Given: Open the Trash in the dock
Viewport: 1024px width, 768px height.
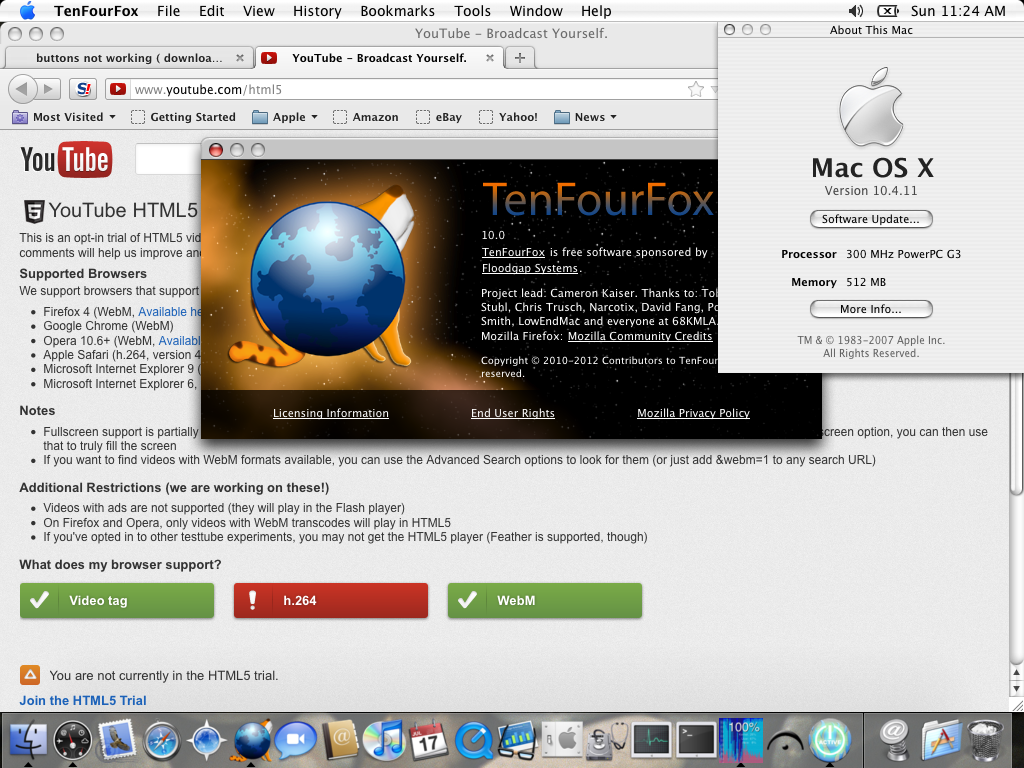Looking at the screenshot, I should tap(985, 740).
